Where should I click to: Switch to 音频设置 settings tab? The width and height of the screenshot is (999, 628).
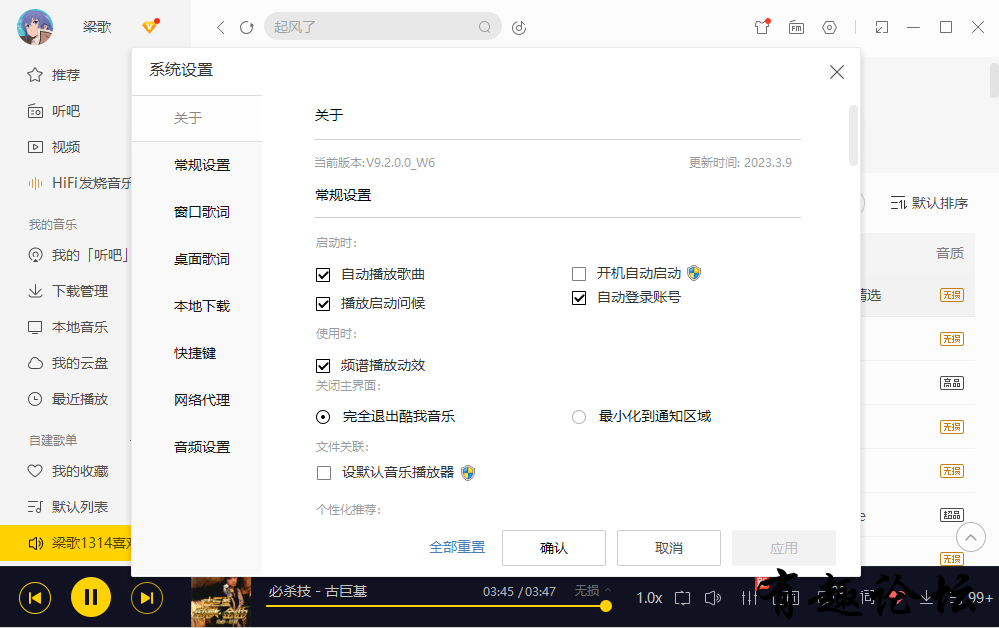coord(202,447)
